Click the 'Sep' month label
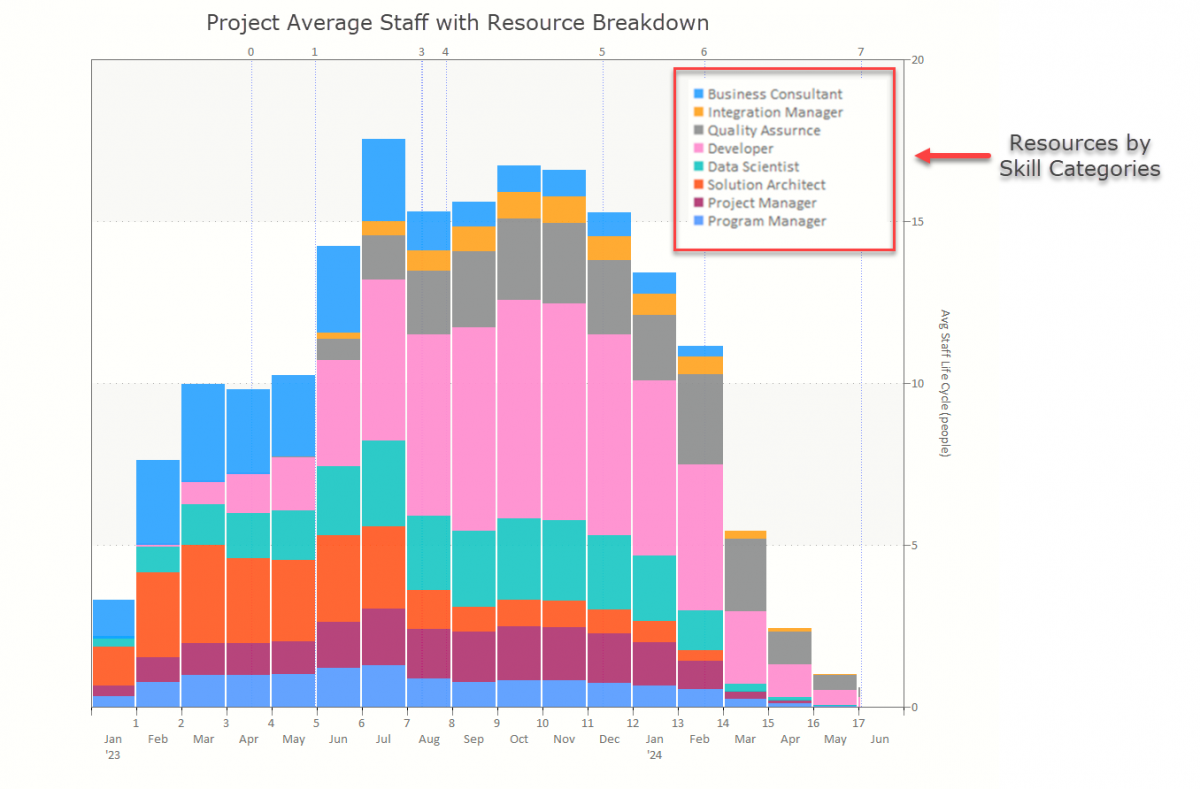Image resolution: width=1200 pixels, height=789 pixels. click(474, 739)
